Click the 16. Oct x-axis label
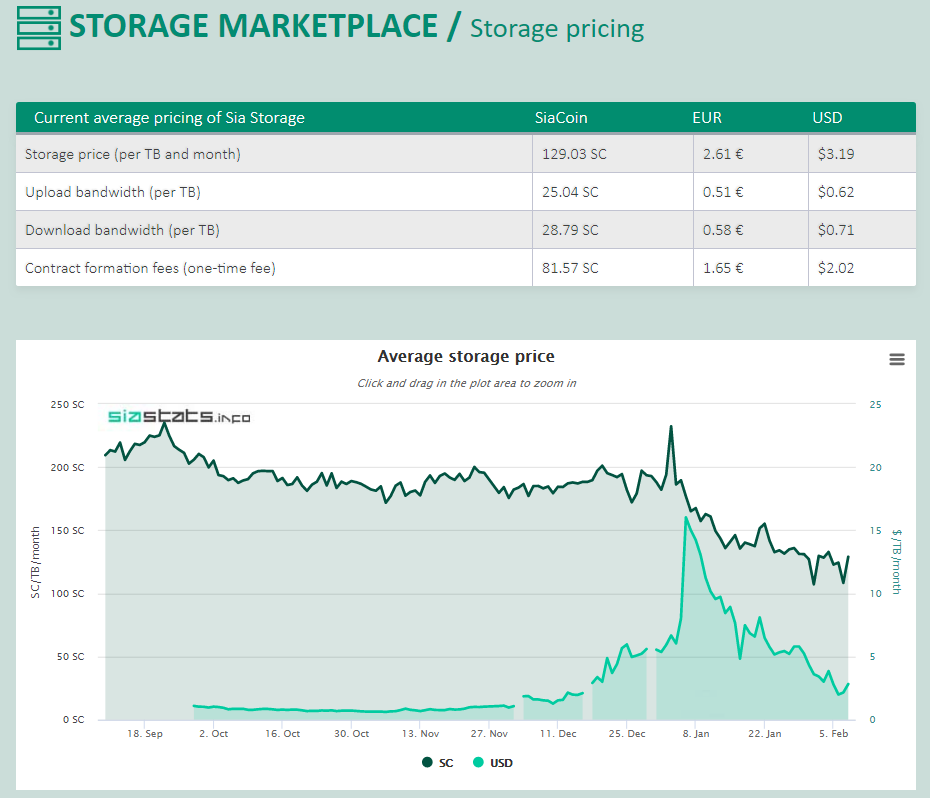930x798 pixels. pyautogui.click(x=282, y=734)
